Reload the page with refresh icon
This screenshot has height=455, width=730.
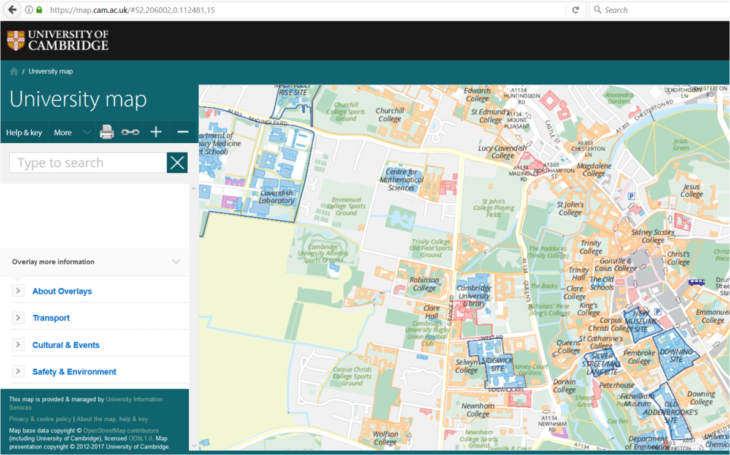(575, 10)
